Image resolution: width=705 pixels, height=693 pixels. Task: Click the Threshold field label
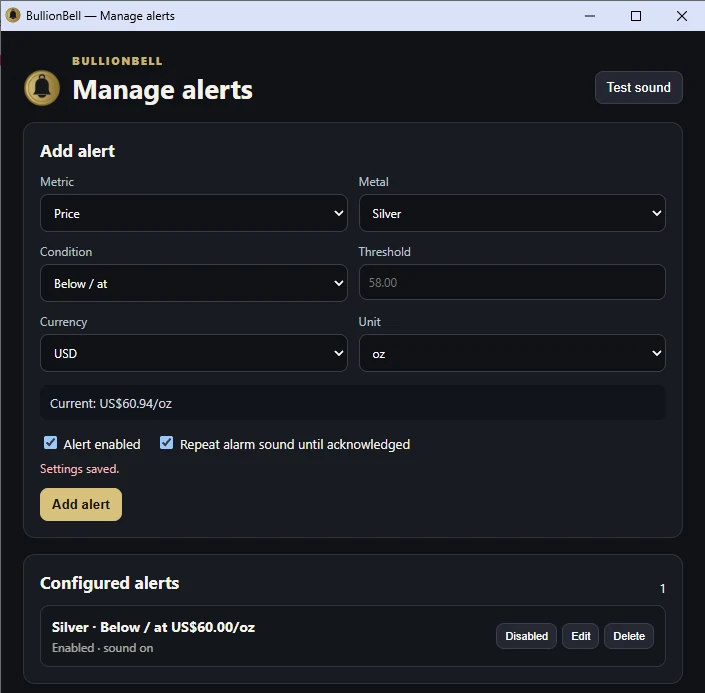384,251
